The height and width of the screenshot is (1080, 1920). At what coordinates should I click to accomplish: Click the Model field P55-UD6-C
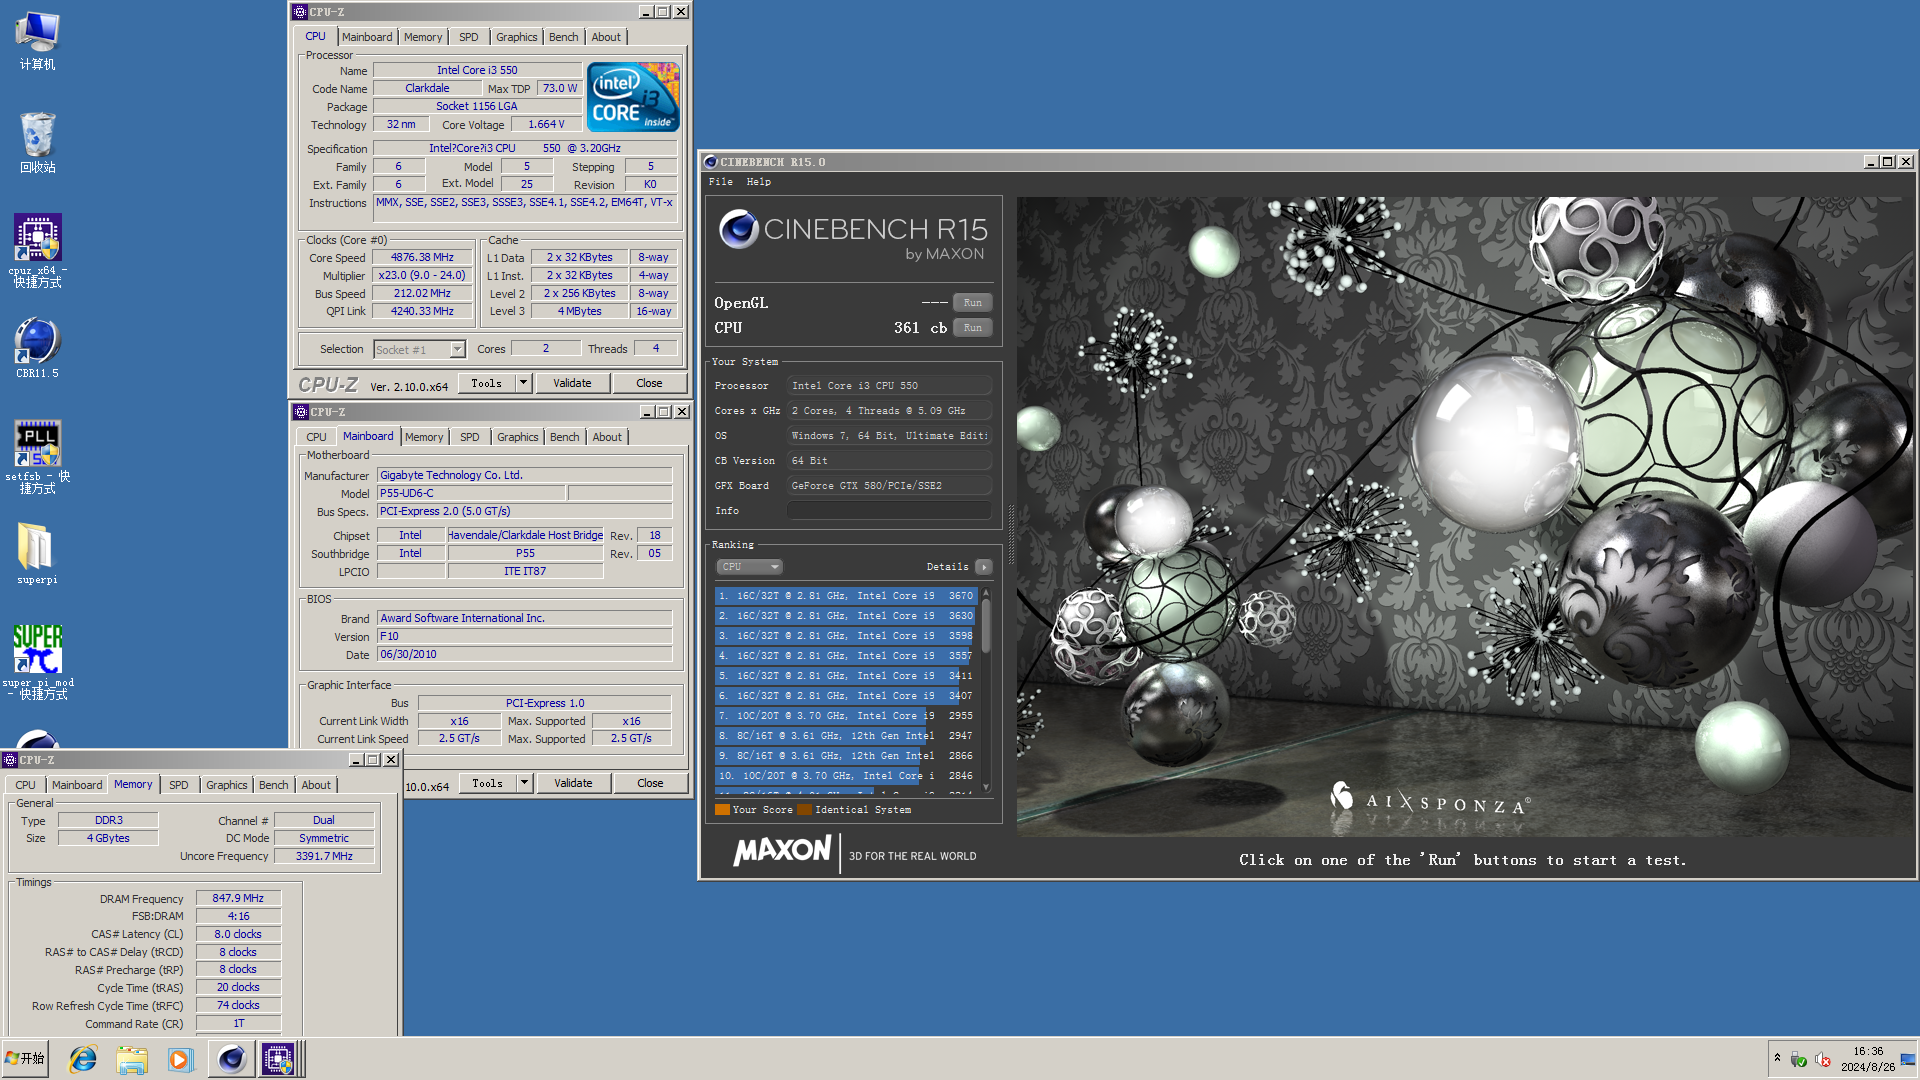pos(472,494)
